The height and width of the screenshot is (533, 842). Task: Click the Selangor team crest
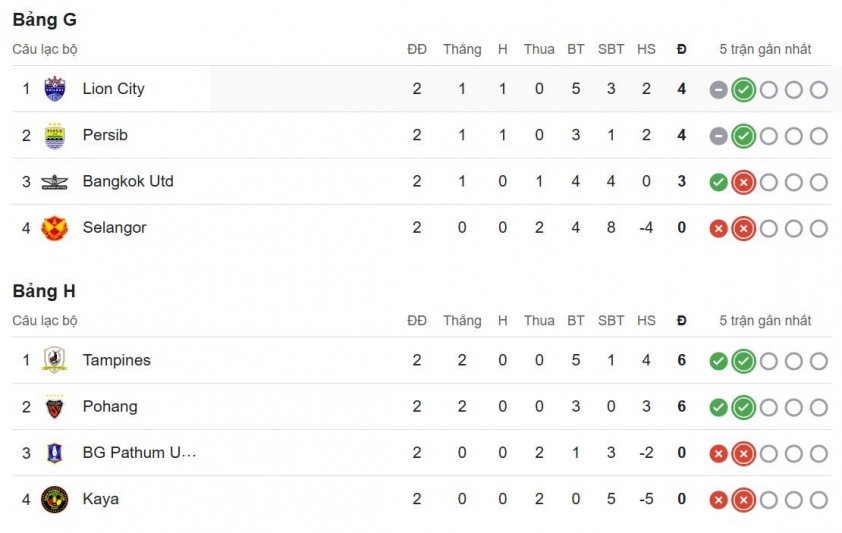pos(54,228)
